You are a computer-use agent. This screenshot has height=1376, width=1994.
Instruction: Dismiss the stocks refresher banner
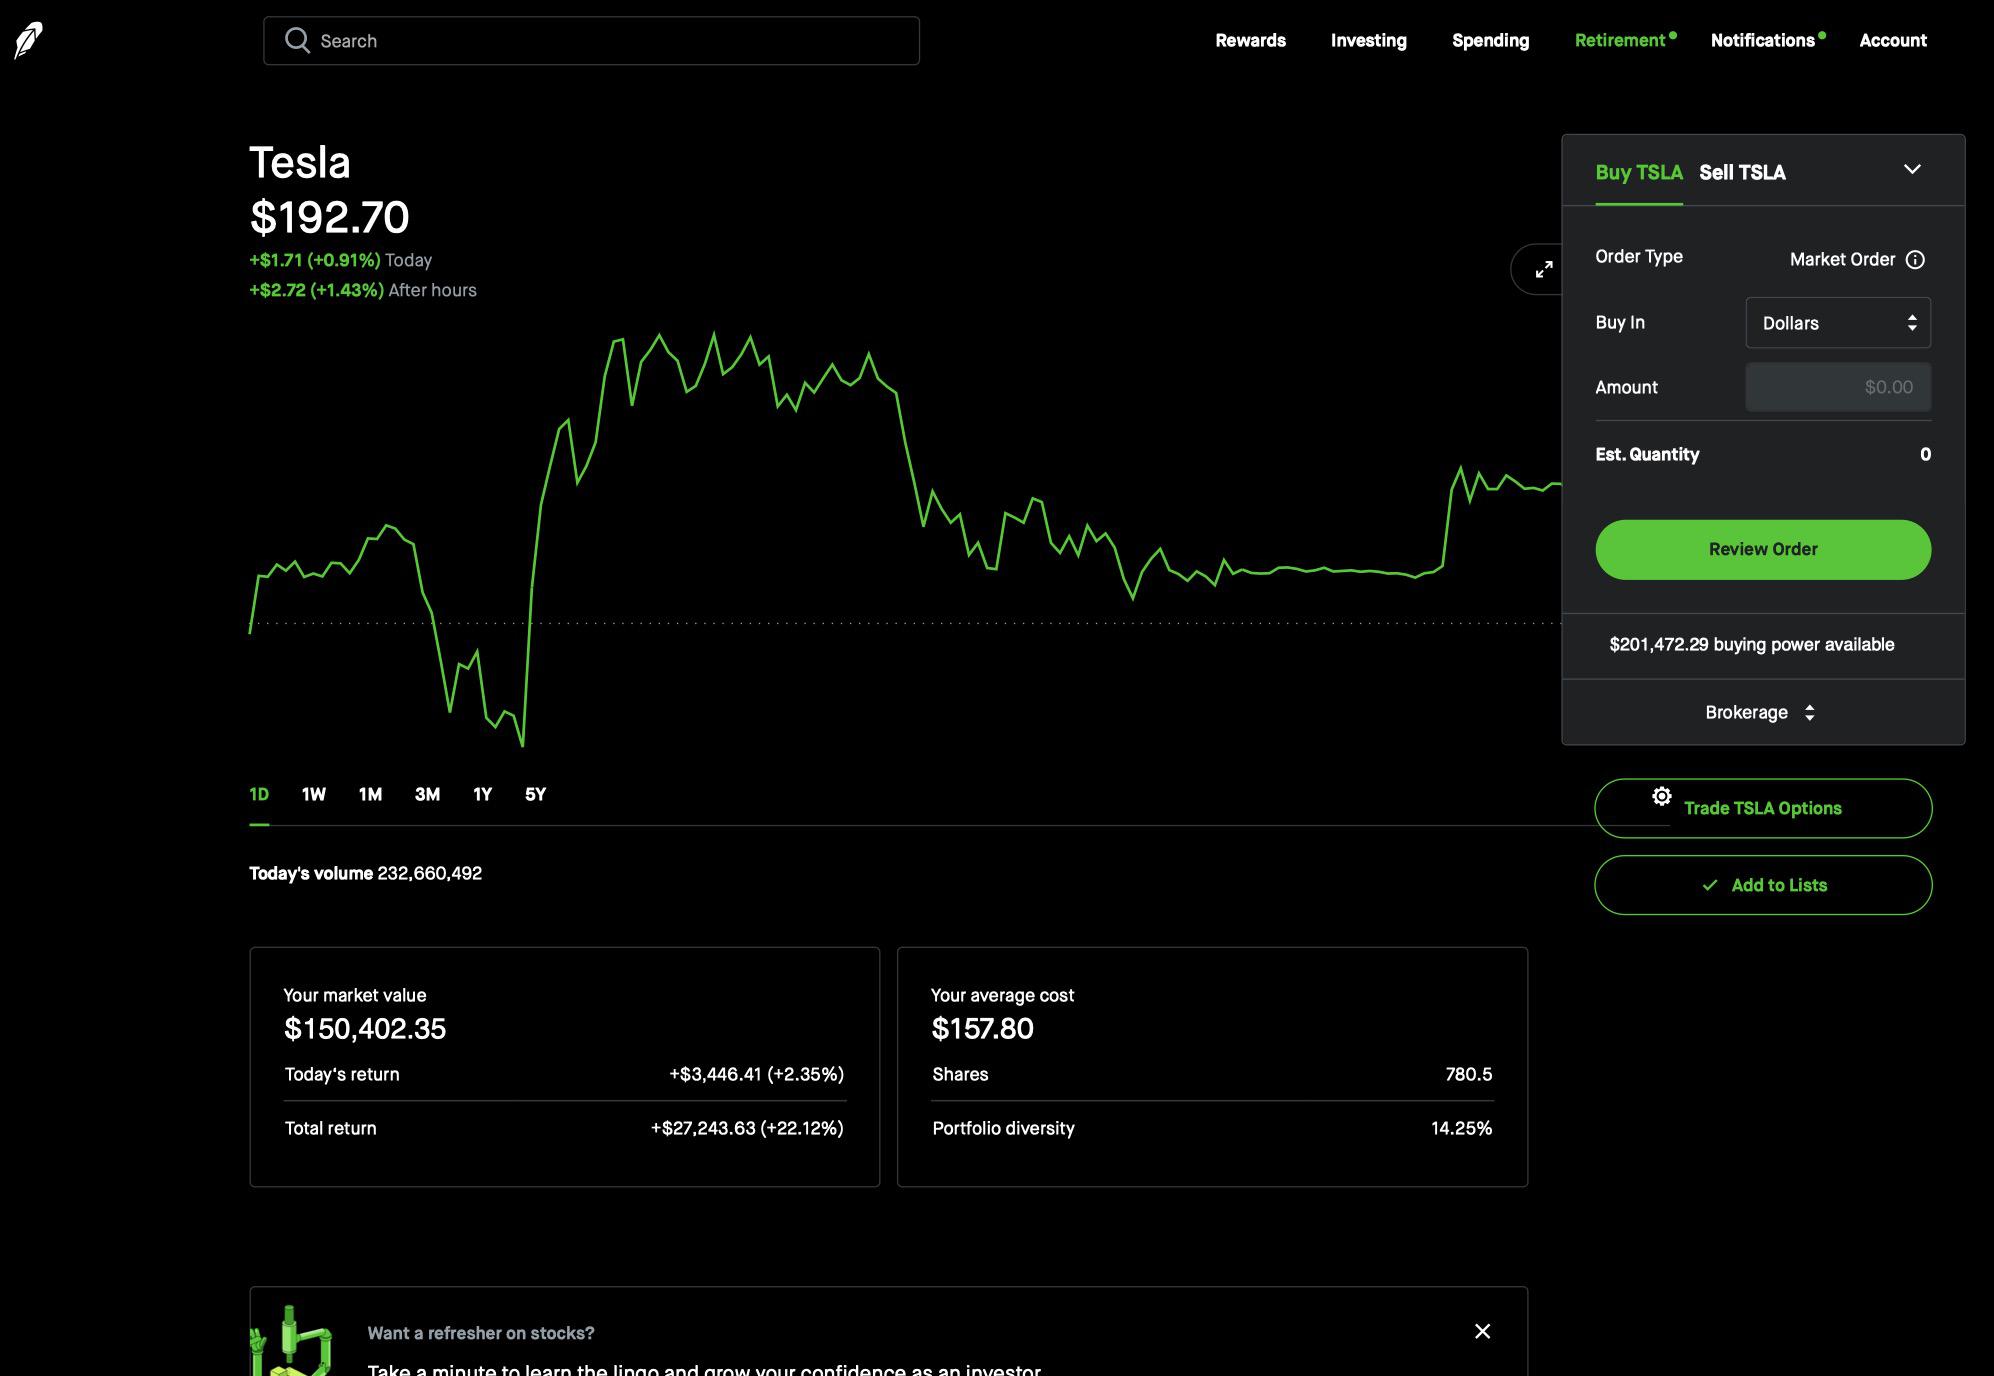click(1482, 1331)
